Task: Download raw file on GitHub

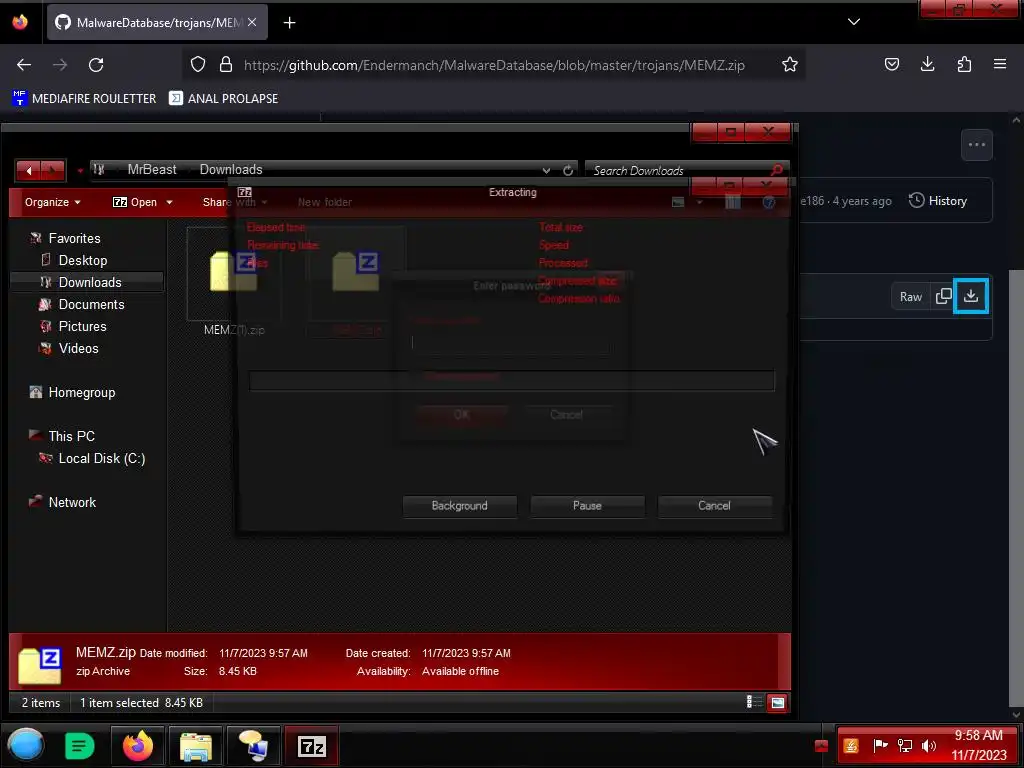Action: pos(971,296)
